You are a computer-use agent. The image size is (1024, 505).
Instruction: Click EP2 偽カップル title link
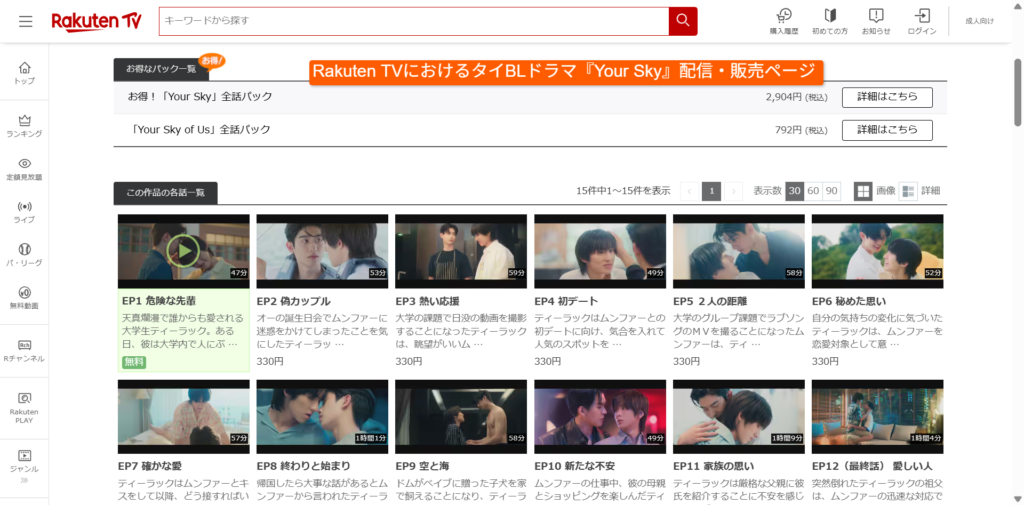pos(293,301)
